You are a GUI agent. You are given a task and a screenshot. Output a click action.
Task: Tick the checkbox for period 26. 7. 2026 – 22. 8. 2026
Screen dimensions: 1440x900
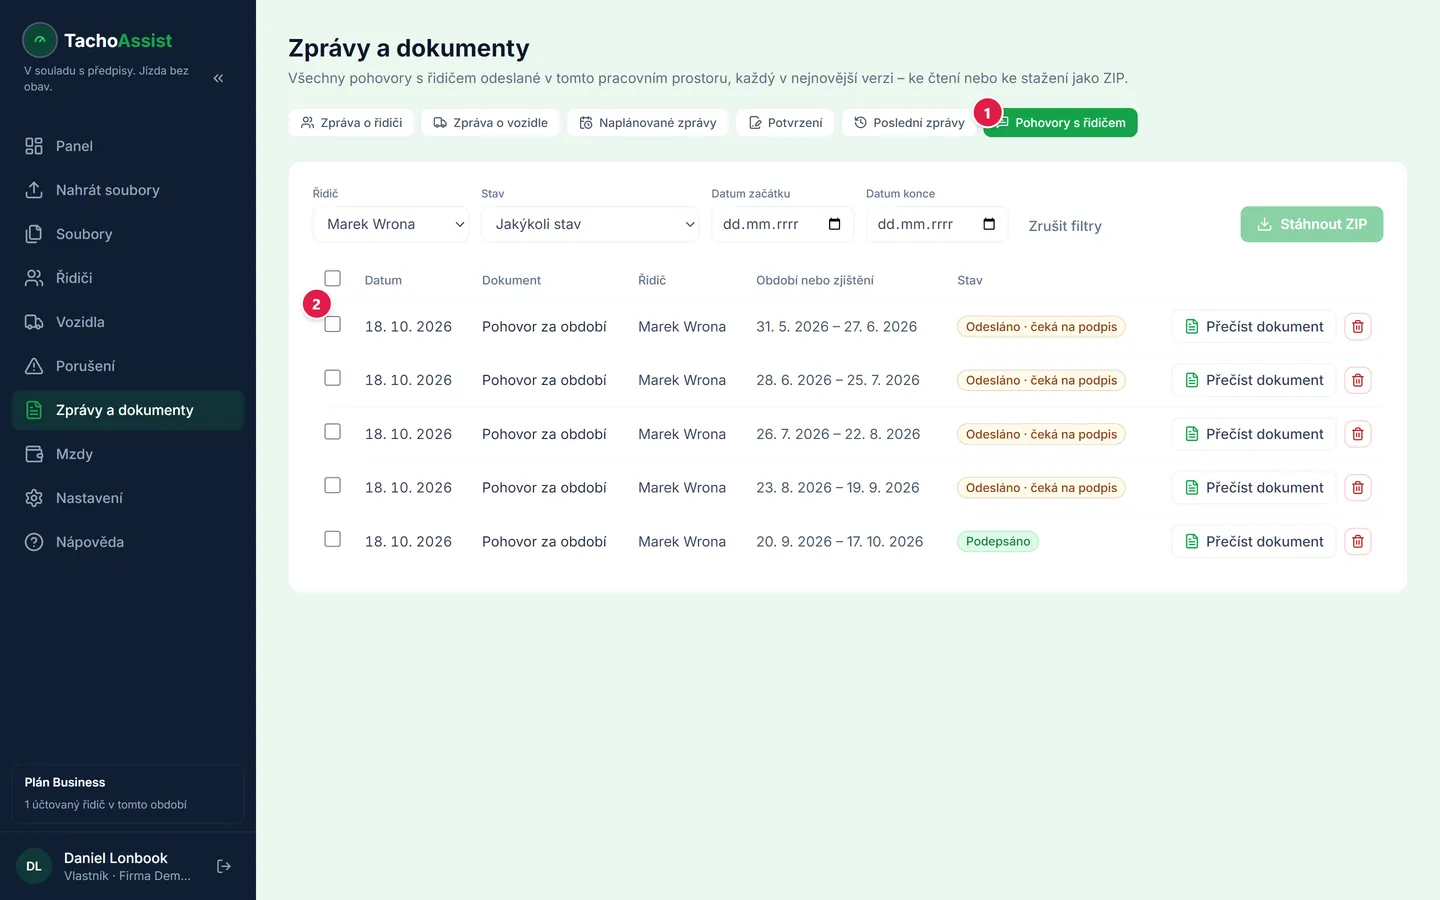pyautogui.click(x=333, y=432)
